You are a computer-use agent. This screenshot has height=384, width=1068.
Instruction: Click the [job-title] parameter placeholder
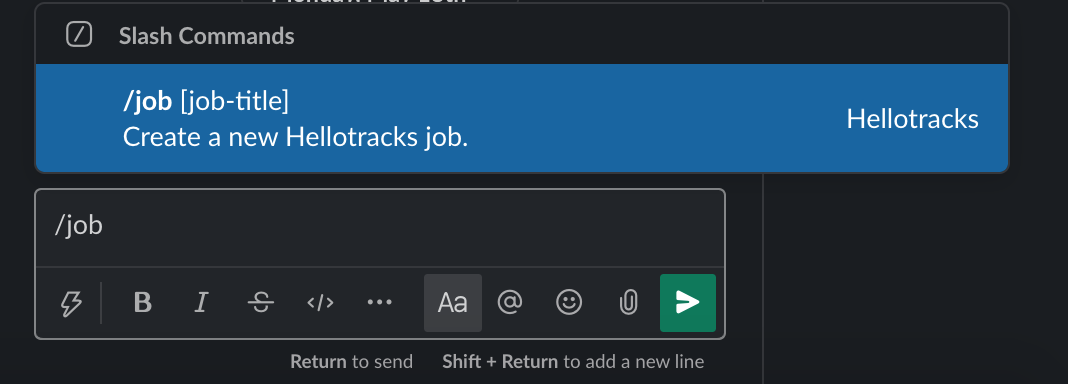(x=234, y=101)
